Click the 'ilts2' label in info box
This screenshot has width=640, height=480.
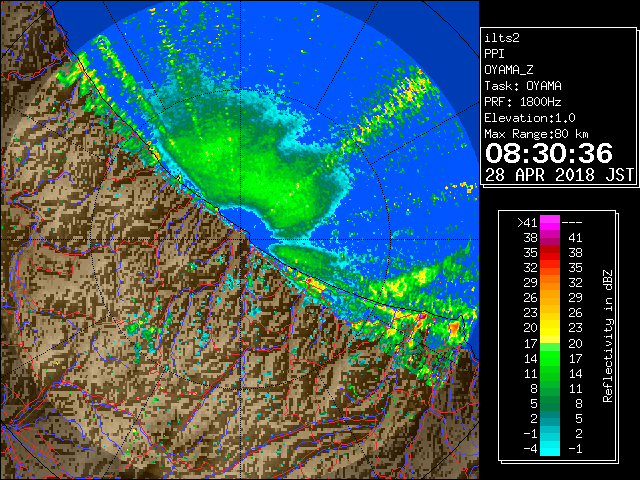coord(502,38)
